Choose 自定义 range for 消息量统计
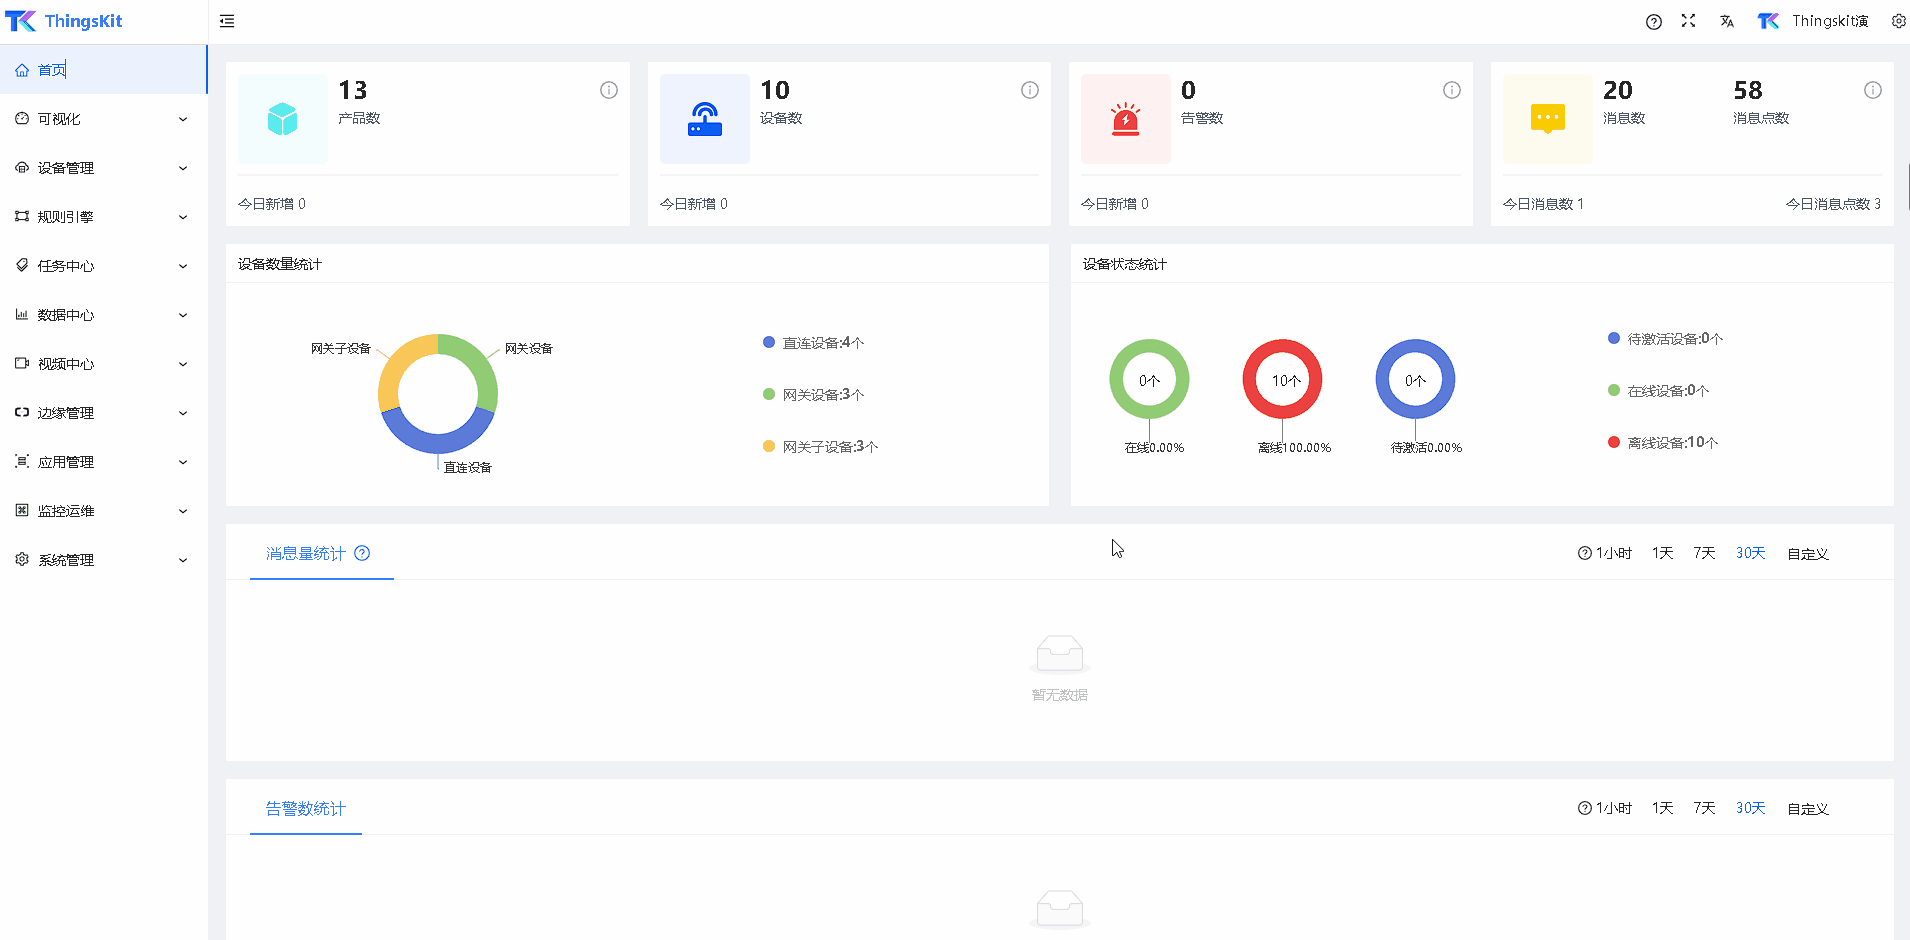This screenshot has width=1910, height=940. pyautogui.click(x=1808, y=553)
